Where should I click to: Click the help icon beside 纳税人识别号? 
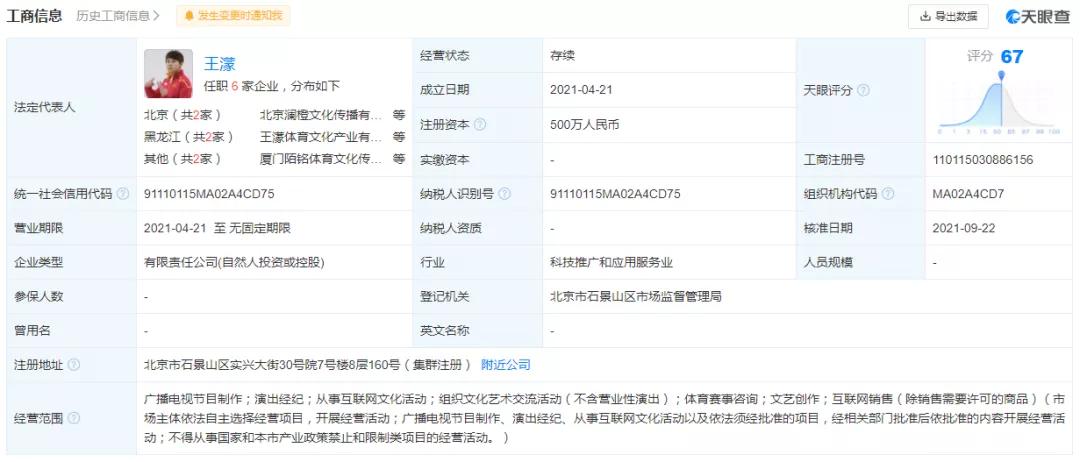point(504,193)
